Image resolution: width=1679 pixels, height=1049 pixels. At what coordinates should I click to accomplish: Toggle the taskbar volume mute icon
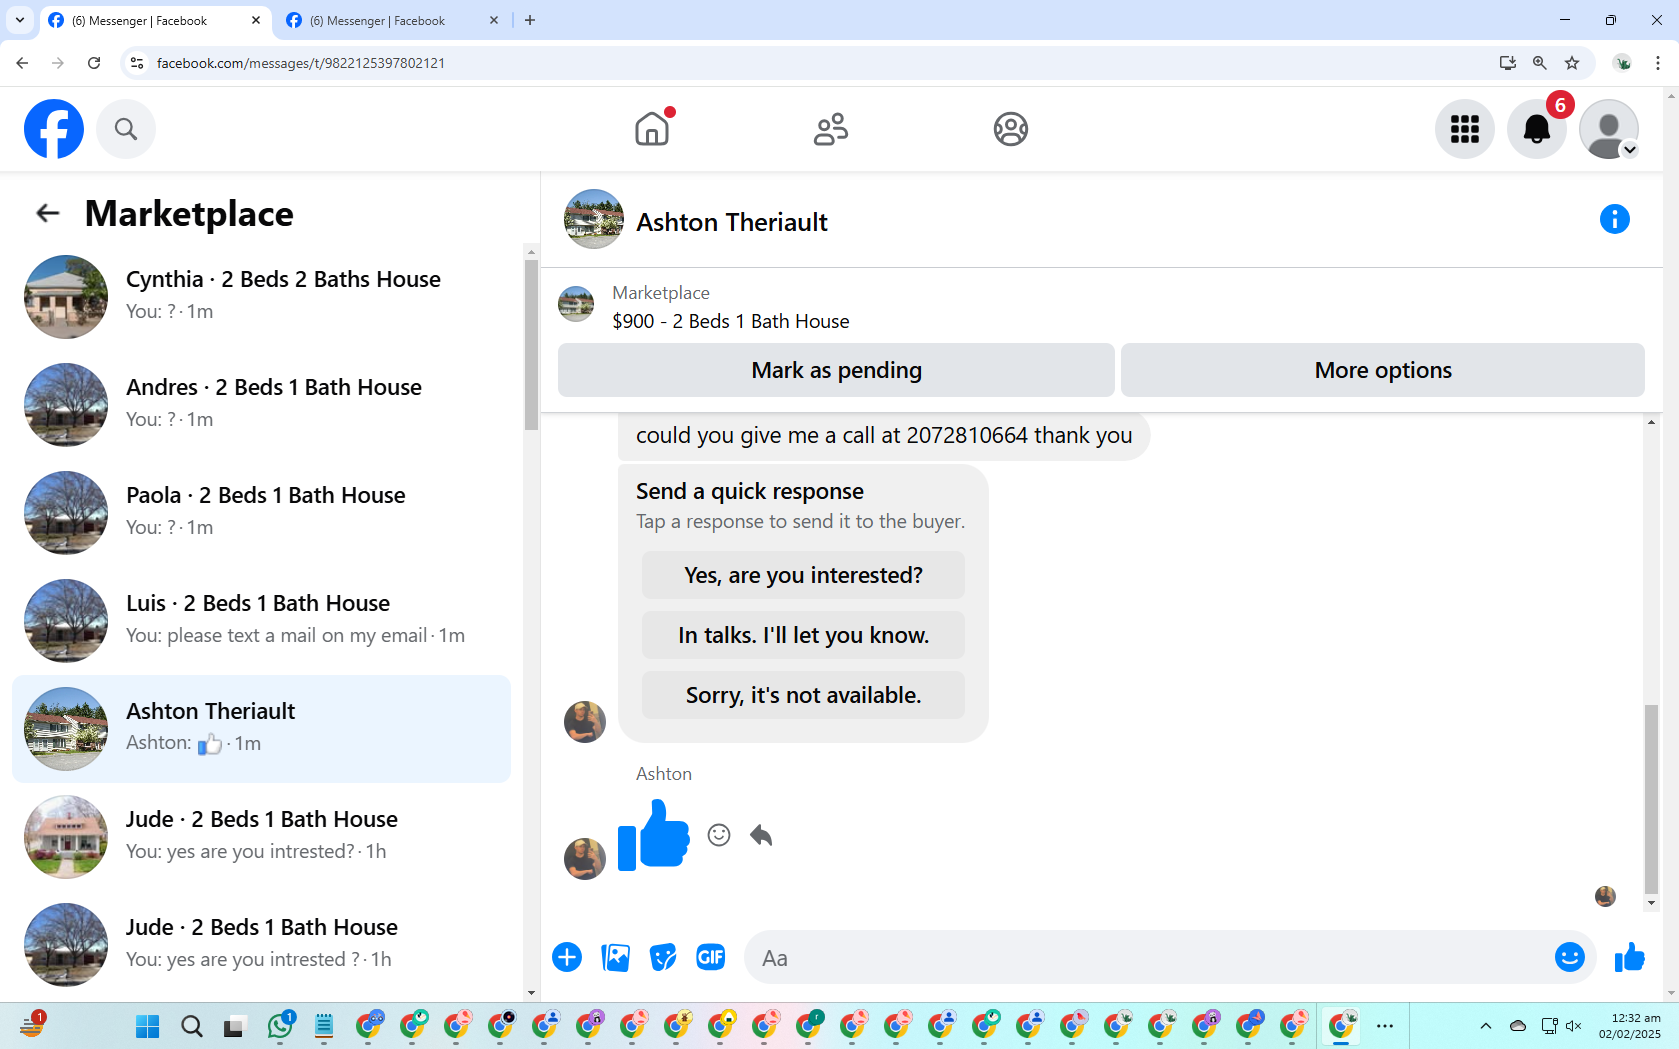click(x=1574, y=1026)
